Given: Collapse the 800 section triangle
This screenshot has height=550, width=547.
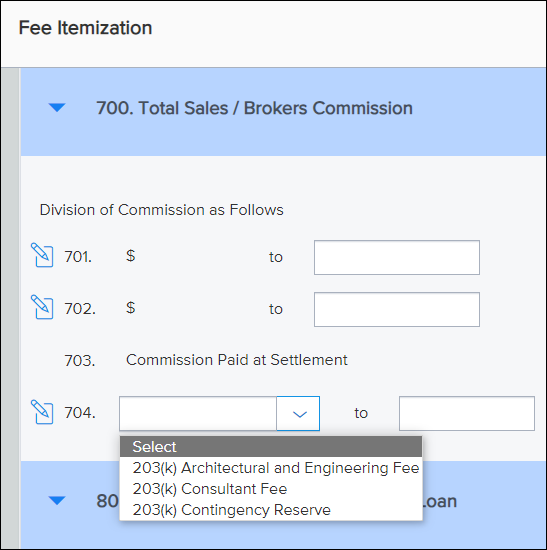Looking at the screenshot, I should click(57, 501).
